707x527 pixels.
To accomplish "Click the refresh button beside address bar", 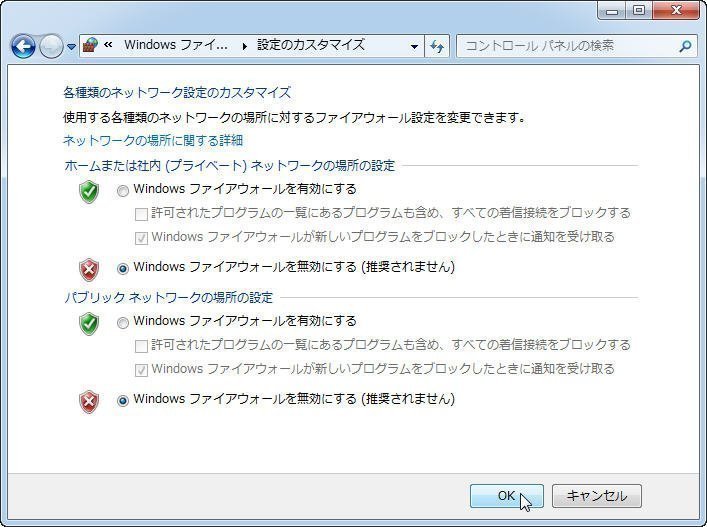I will click(x=437, y=46).
